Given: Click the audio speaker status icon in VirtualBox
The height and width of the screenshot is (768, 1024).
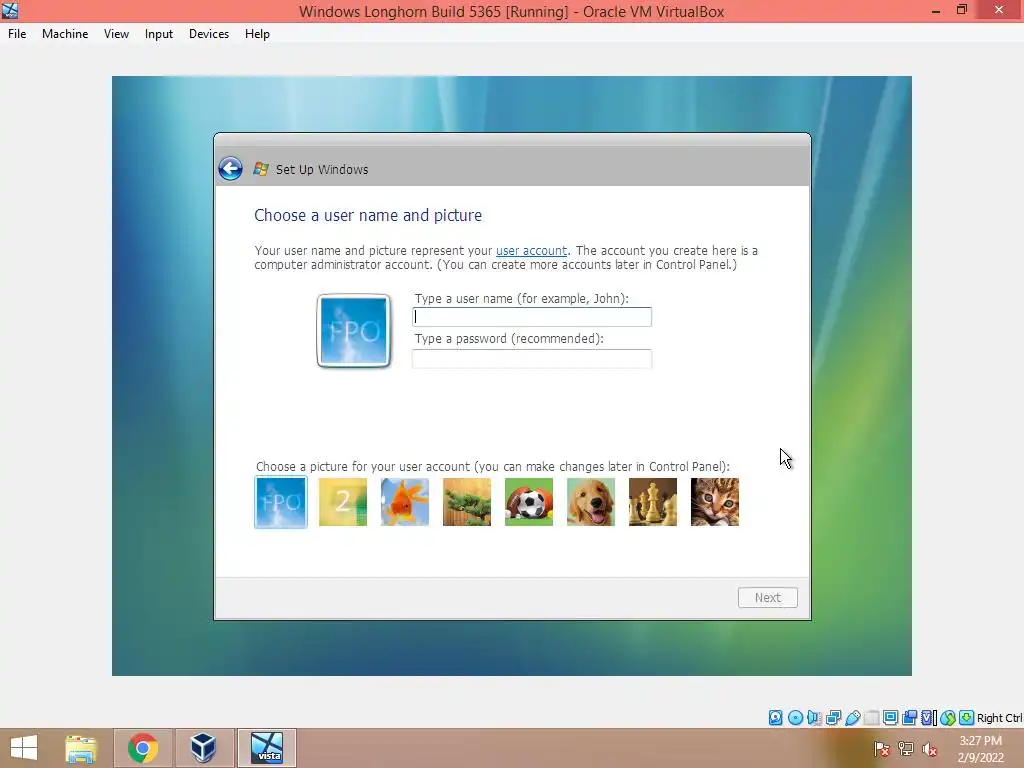Looking at the screenshot, I should point(814,718).
